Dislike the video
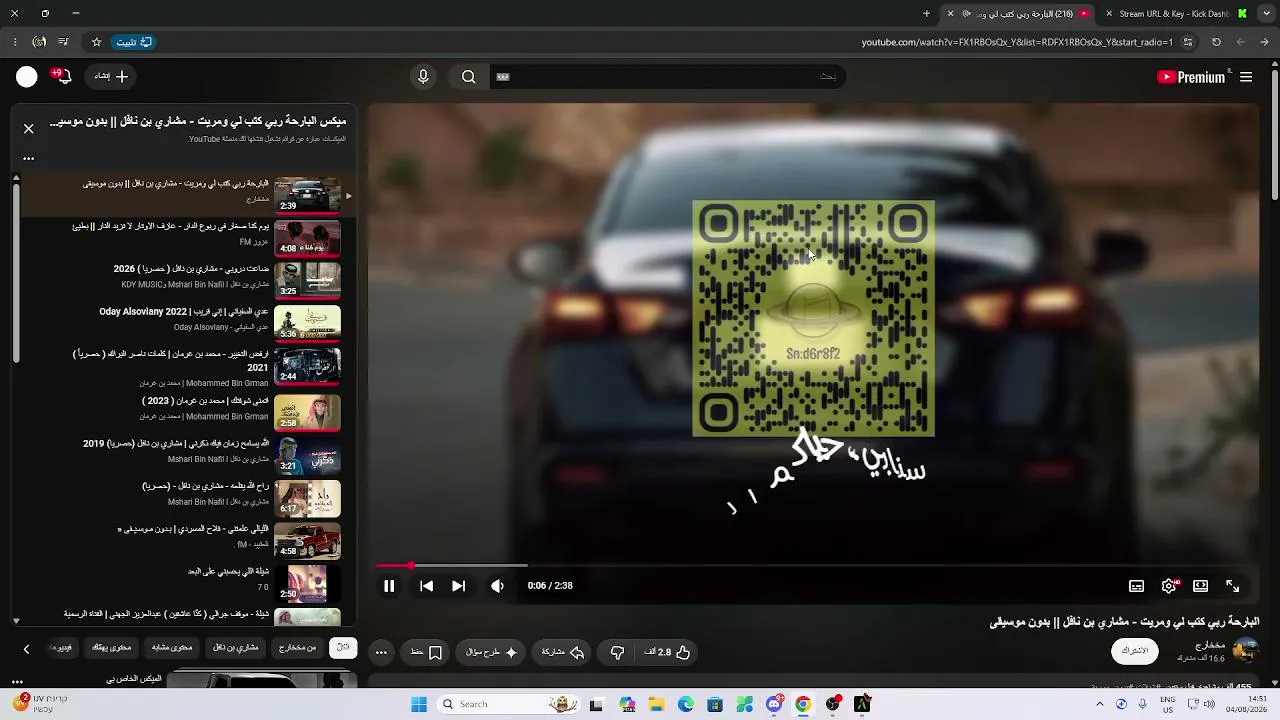Image resolution: width=1280 pixels, height=720 pixels. (617, 652)
